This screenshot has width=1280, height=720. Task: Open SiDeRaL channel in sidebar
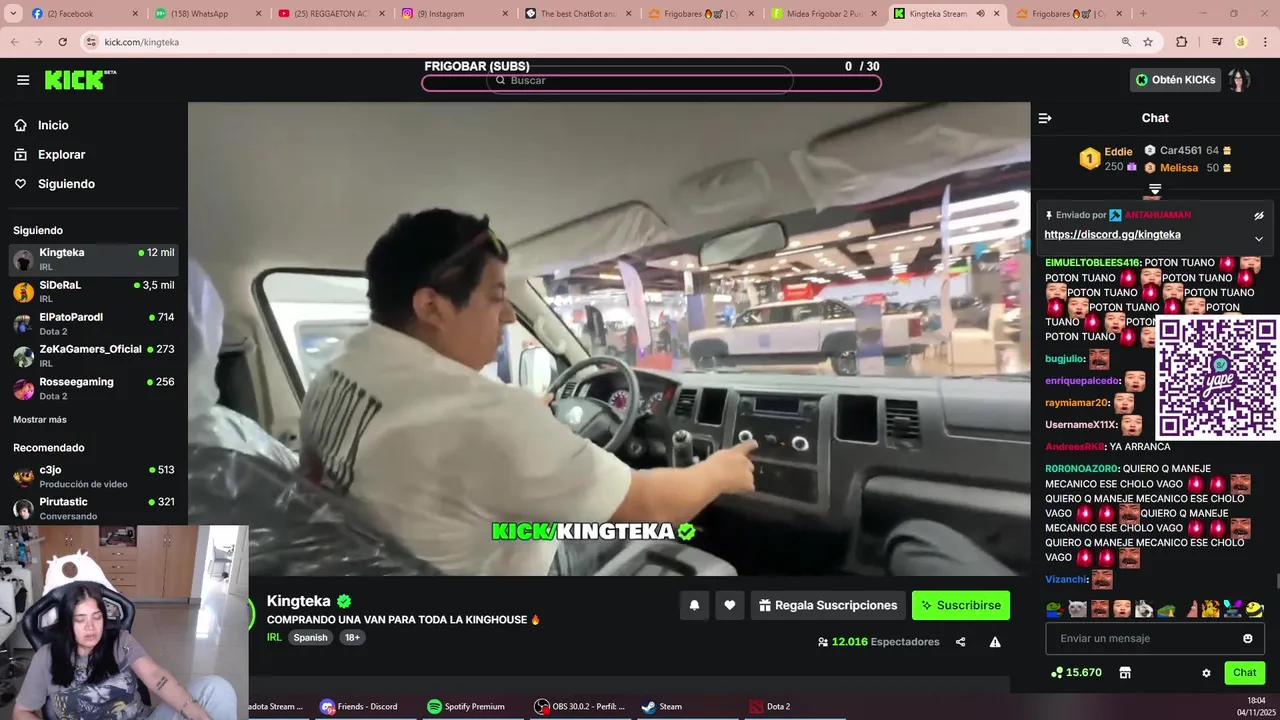tap(94, 291)
